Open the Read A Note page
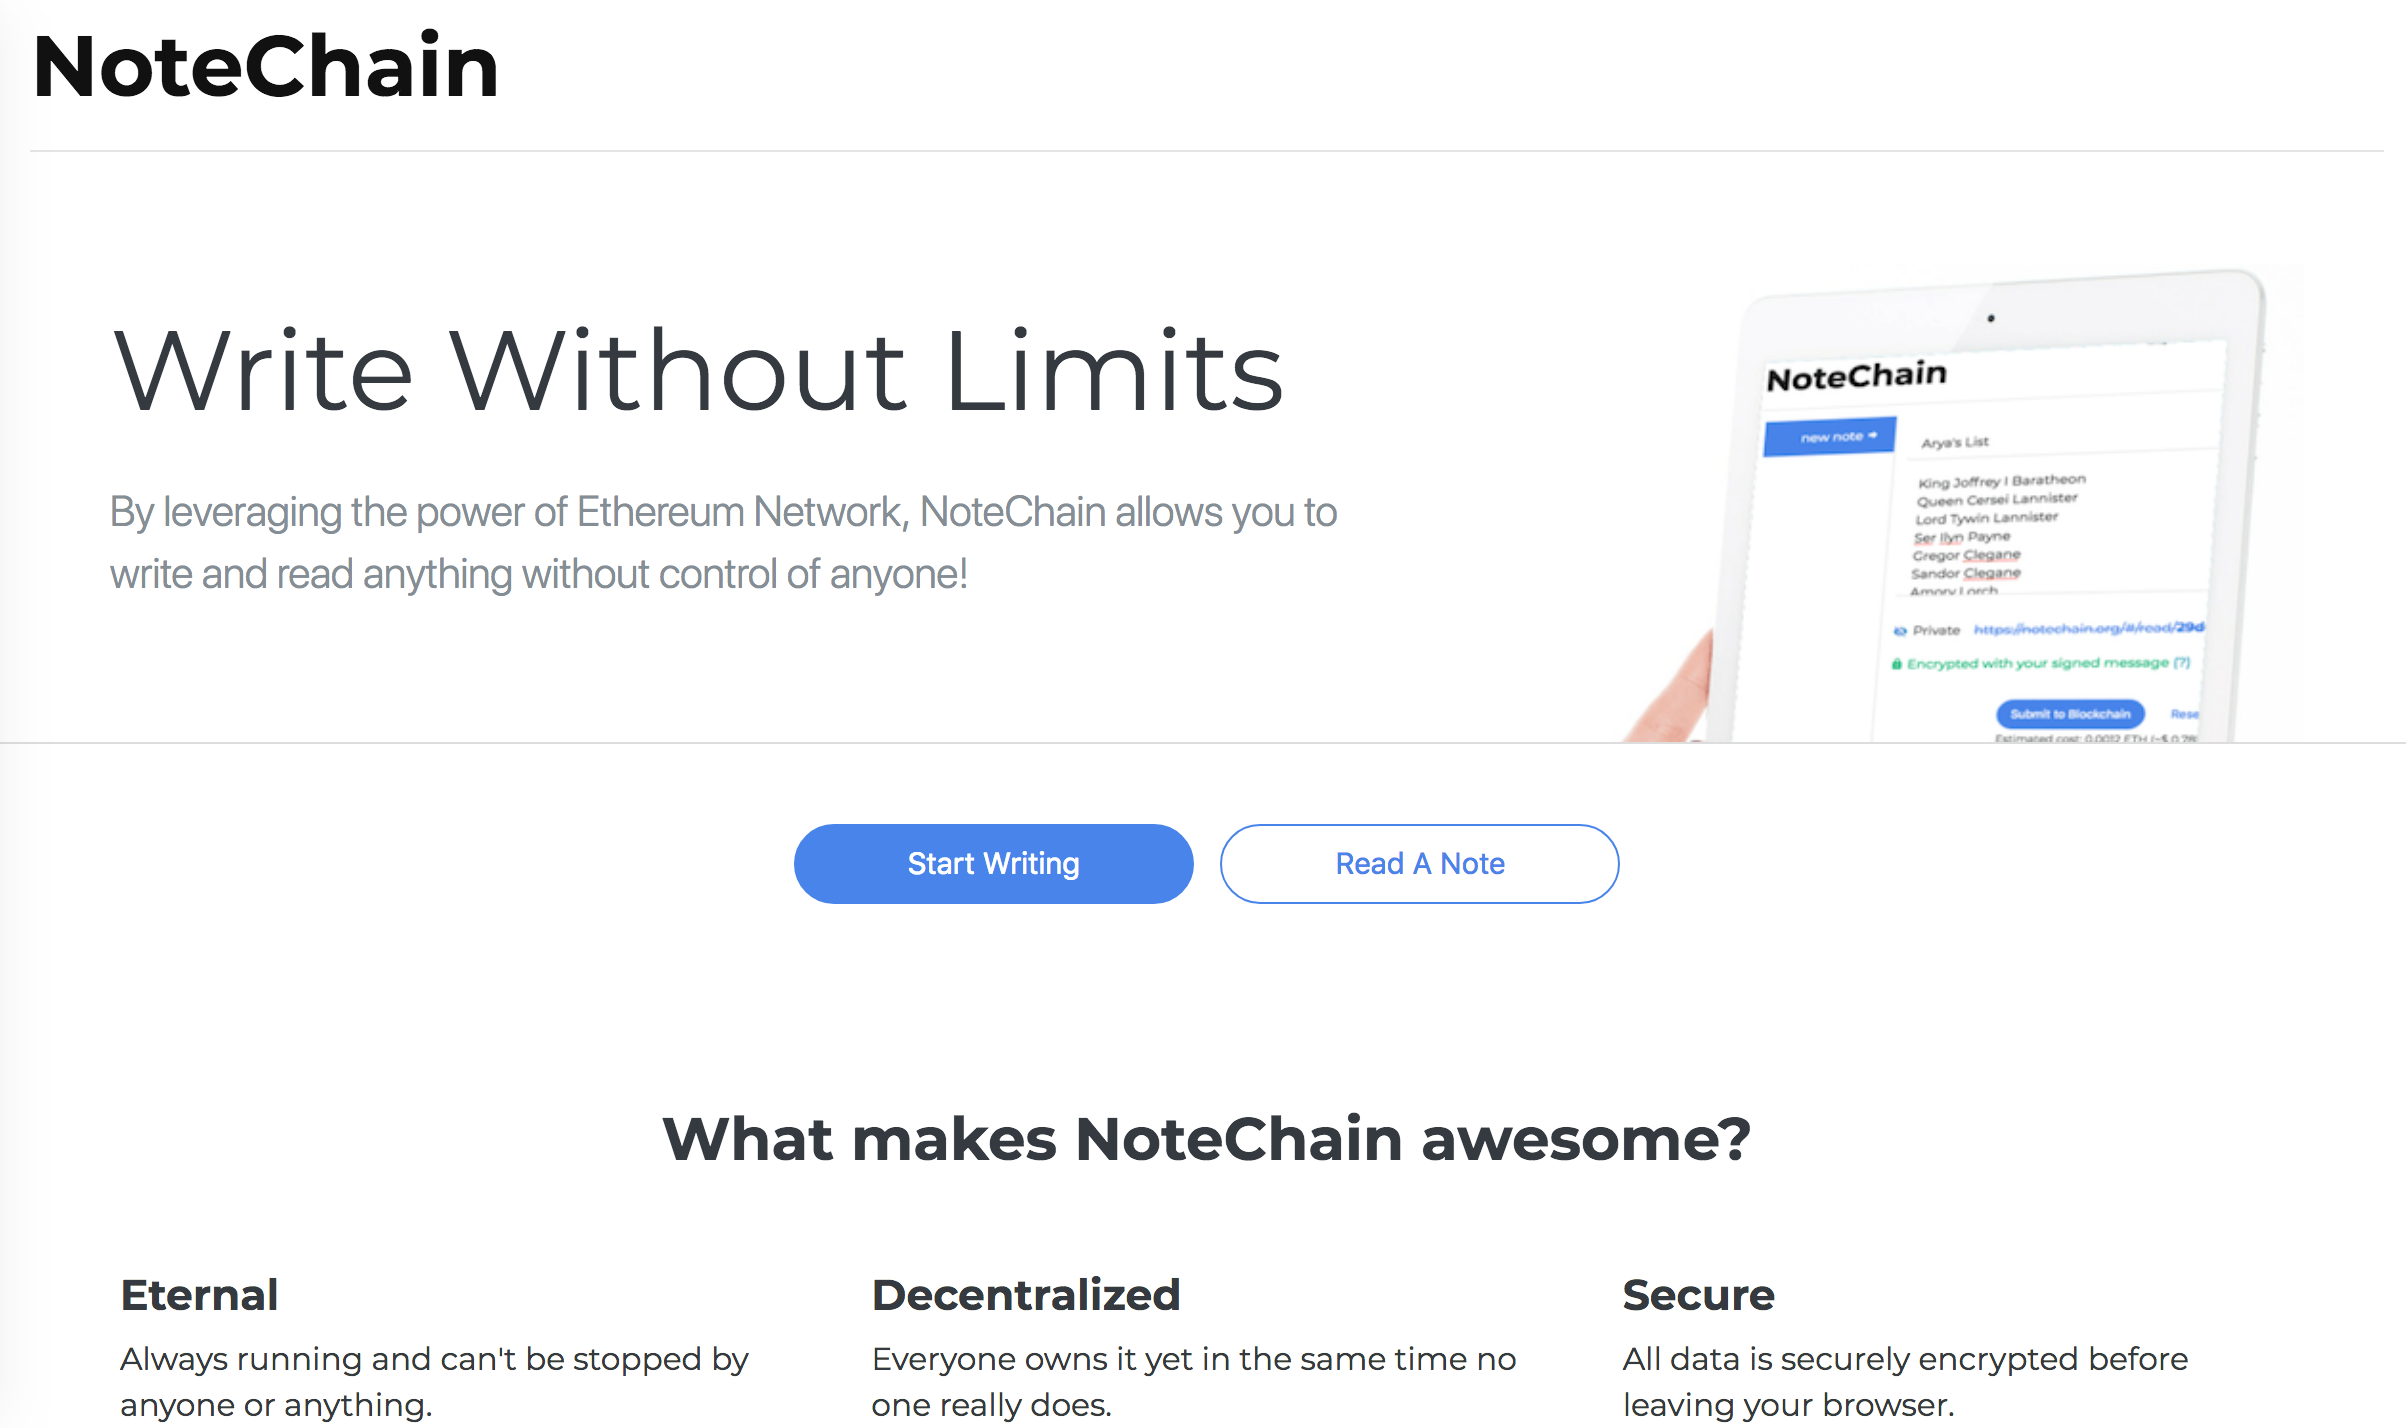The image size is (2406, 1428). coord(1419,864)
